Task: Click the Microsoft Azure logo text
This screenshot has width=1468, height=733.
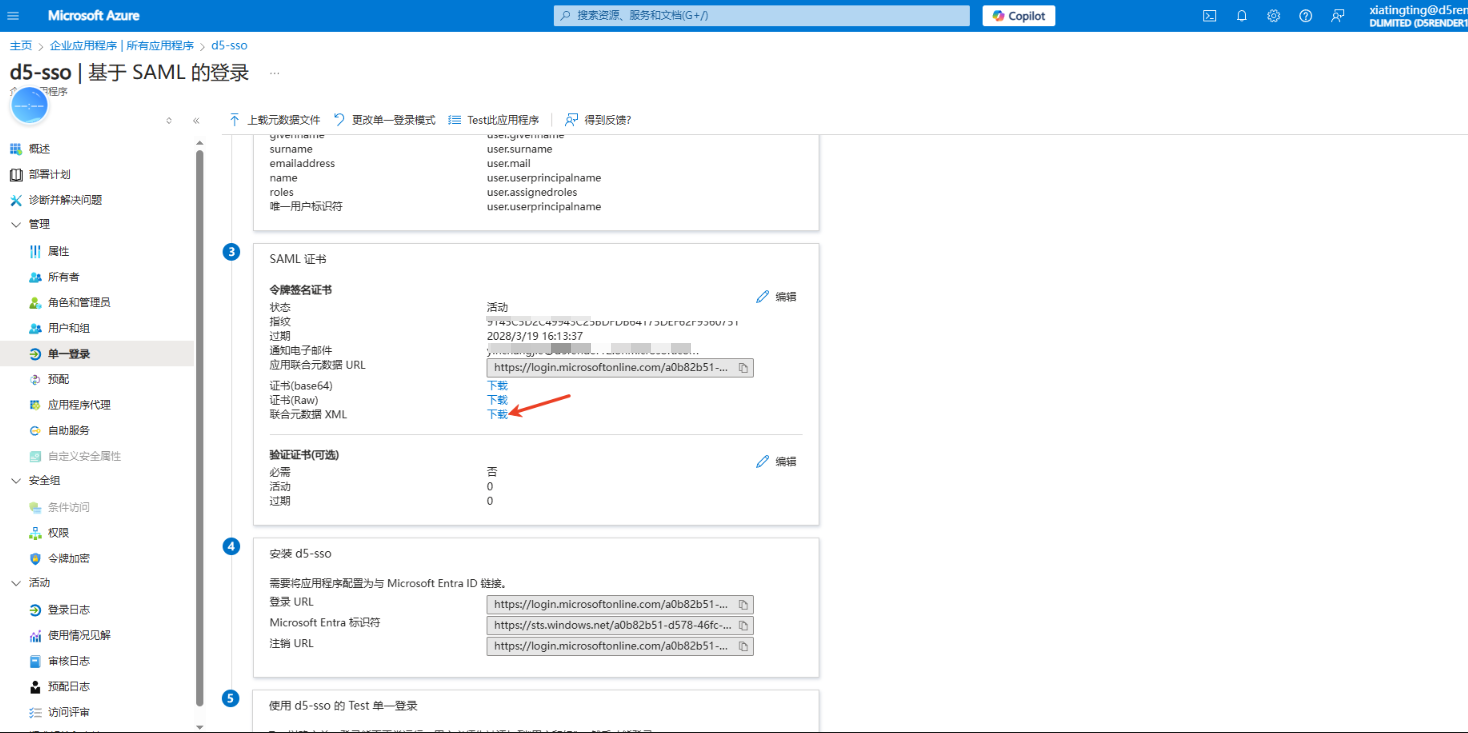Action: pyautogui.click(x=94, y=16)
